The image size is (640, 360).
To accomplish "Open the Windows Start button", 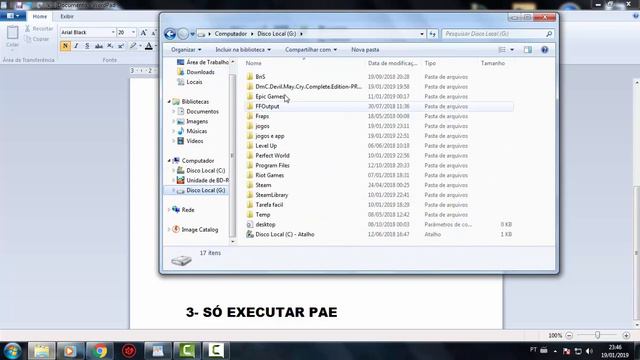I will click(13, 351).
